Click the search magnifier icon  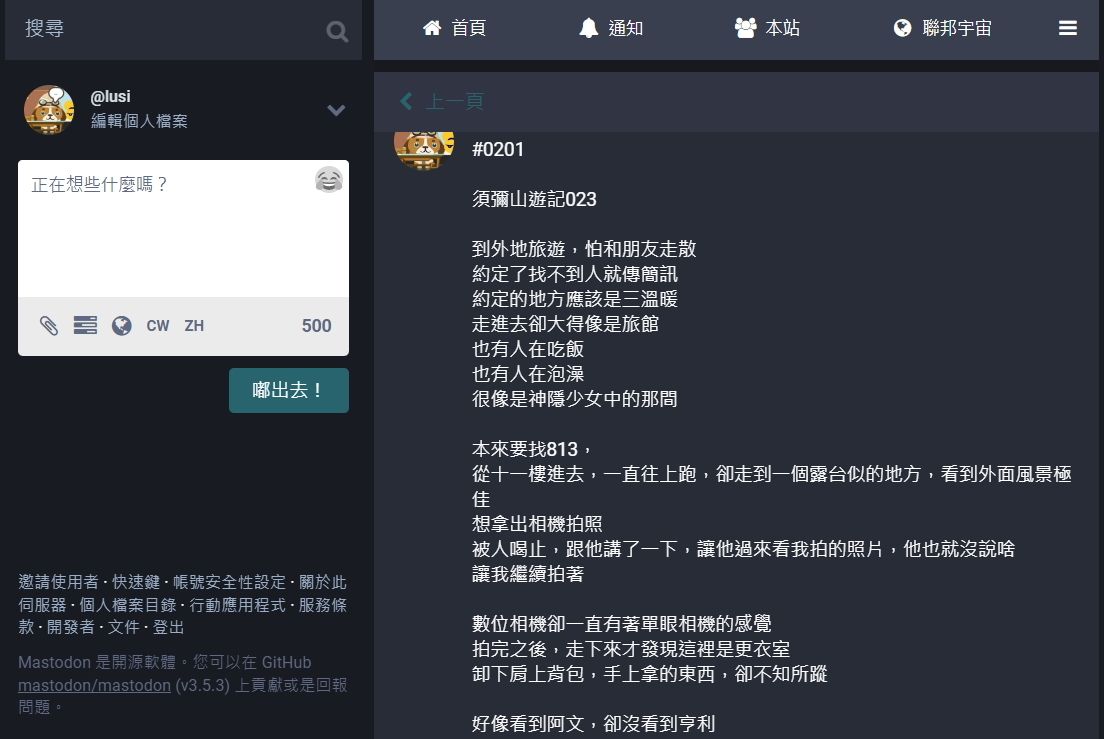337,31
